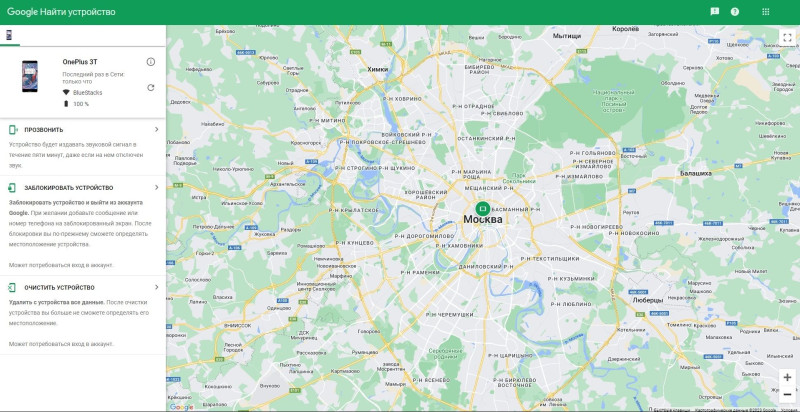The height and width of the screenshot is (412, 800).
Task: Click the OnePlus 3T device image
Action: pos(30,76)
